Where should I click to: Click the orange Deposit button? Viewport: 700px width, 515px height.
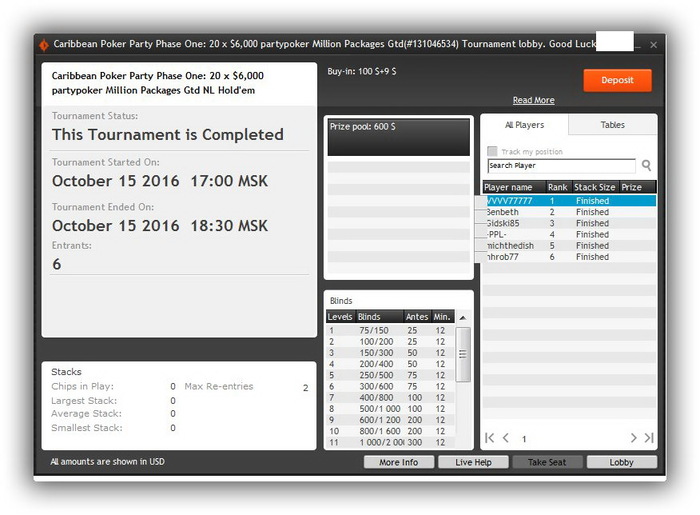pos(617,80)
